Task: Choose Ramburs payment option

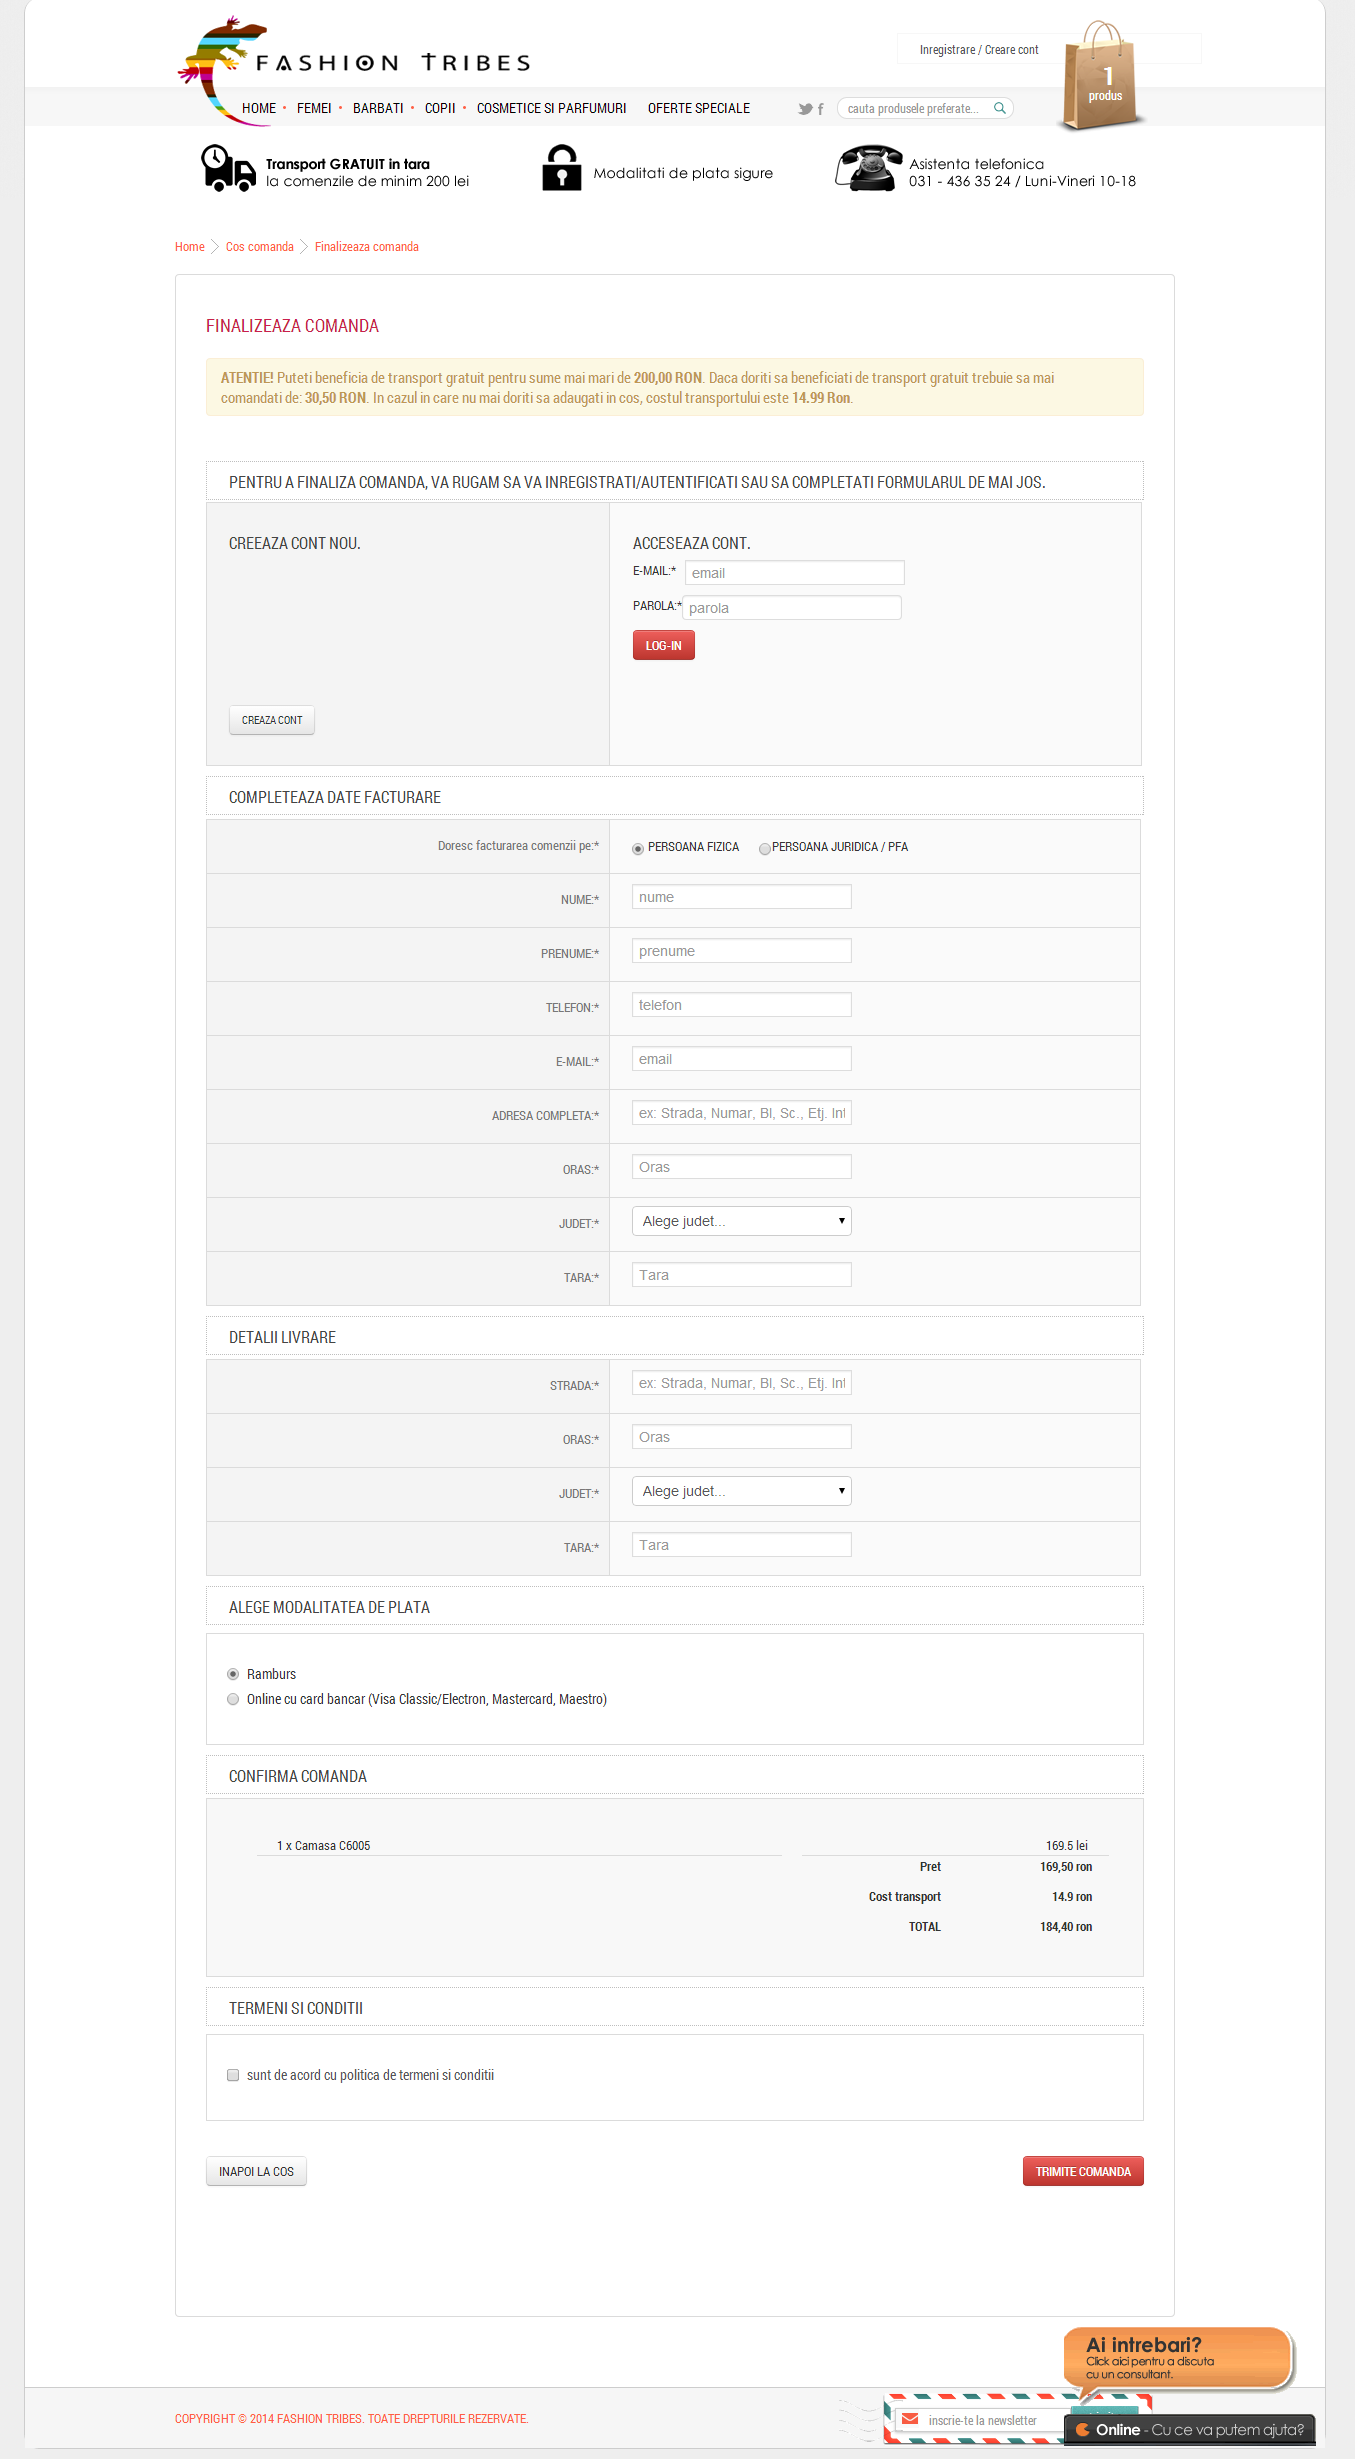Action: [x=233, y=1674]
